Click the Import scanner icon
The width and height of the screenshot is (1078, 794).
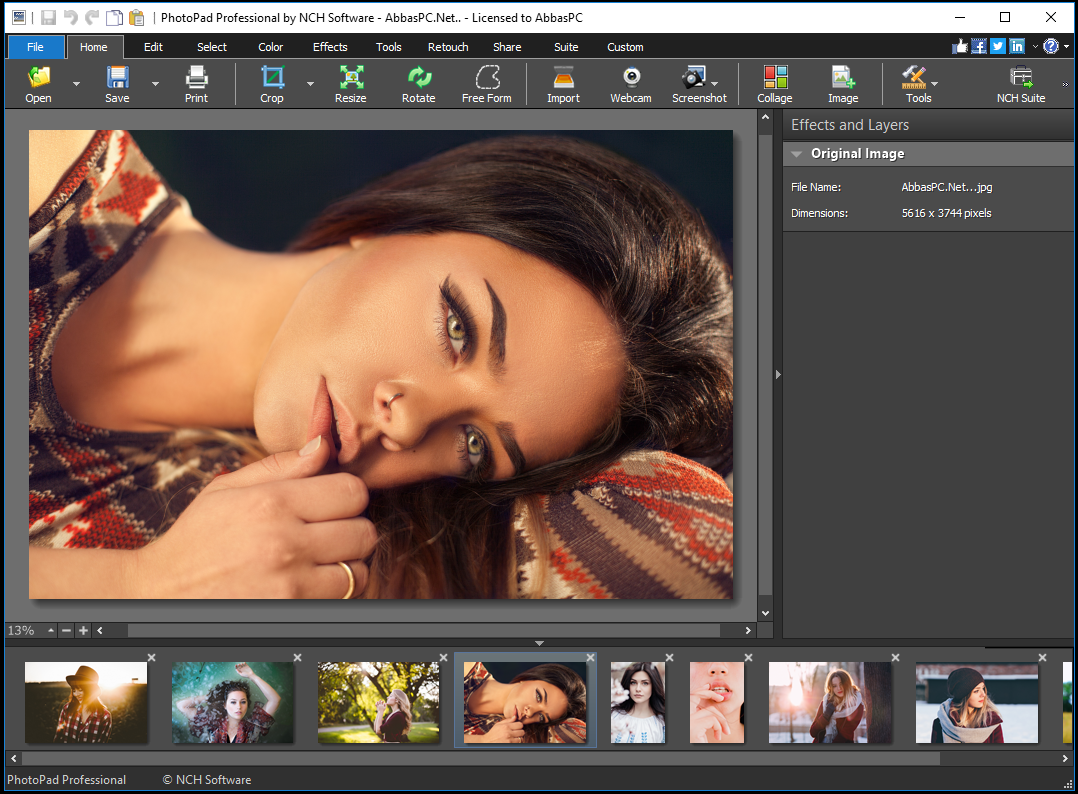pyautogui.click(x=563, y=77)
